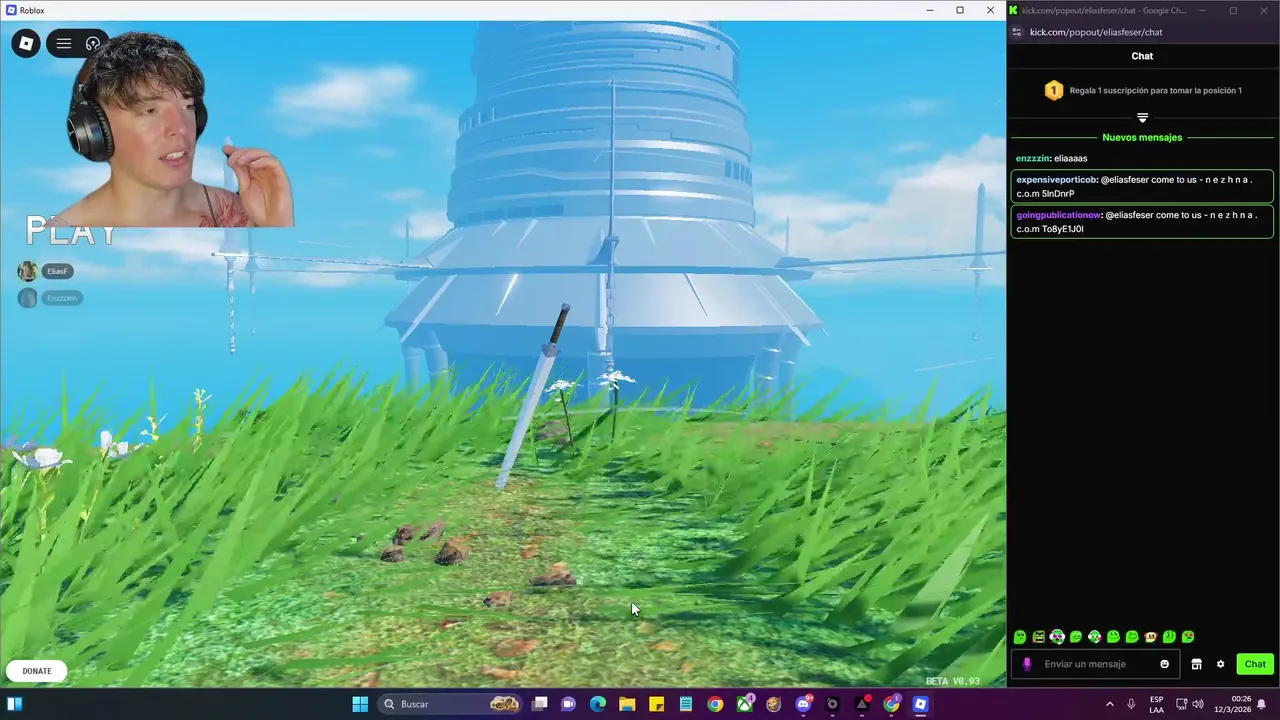Insert the last emote with red sunglasses
Image resolution: width=1280 pixels, height=720 pixels.
coord(1188,637)
